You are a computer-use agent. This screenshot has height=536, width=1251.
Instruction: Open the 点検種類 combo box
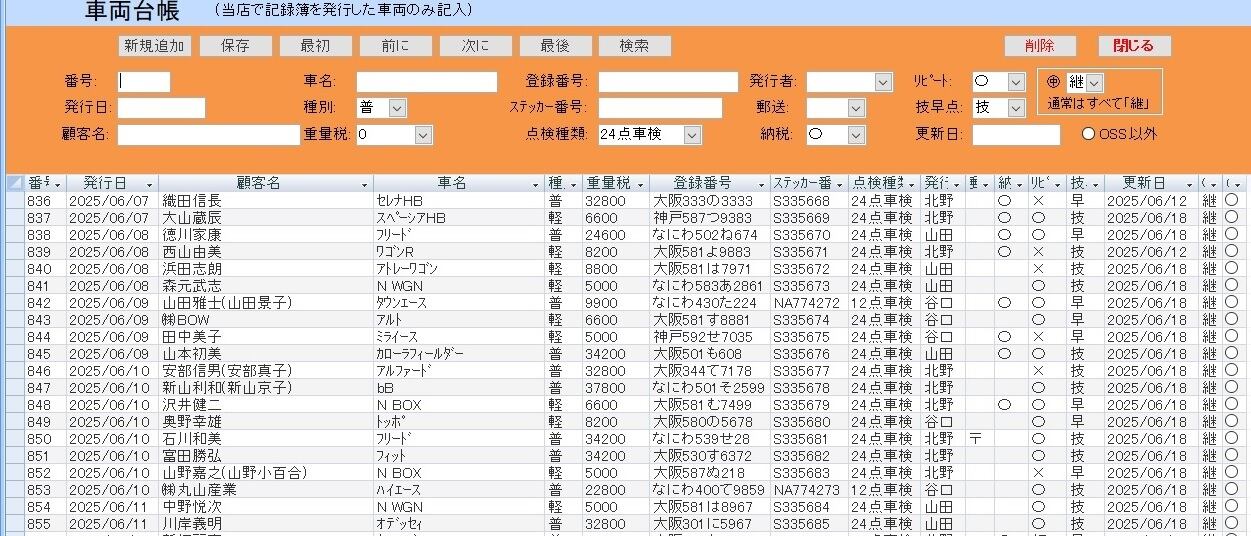point(692,134)
